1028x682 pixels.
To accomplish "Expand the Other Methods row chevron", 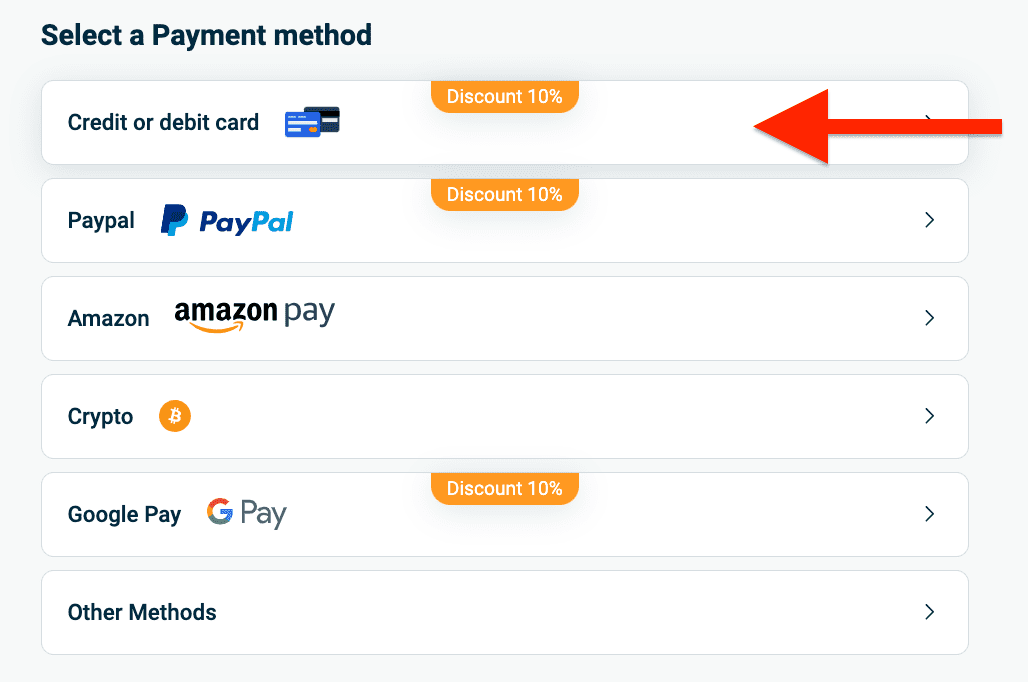I will (929, 612).
